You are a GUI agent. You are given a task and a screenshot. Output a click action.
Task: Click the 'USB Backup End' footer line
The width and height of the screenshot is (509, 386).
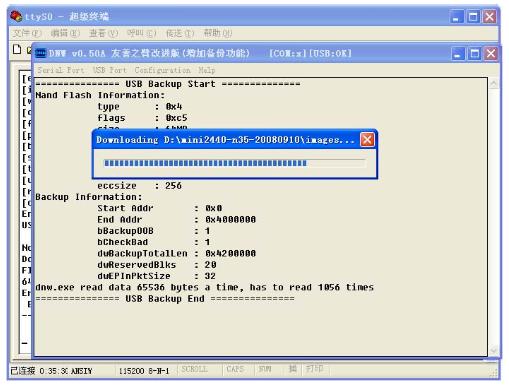pos(165,299)
